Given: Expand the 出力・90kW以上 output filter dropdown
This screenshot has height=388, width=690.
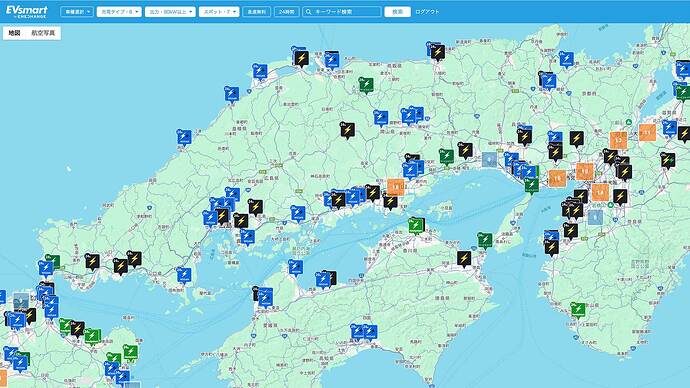Looking at the screenshot, I should (x=170, y=12).
